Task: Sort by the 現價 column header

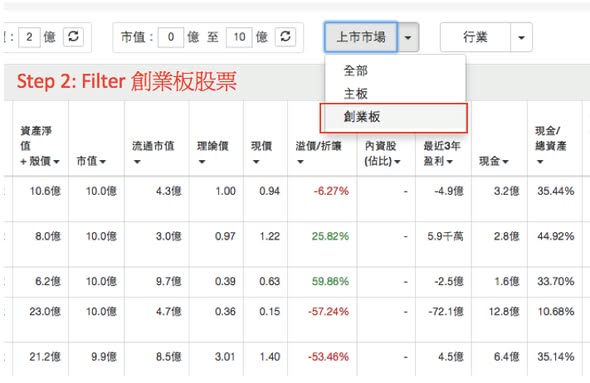Action: click(261, 153)
